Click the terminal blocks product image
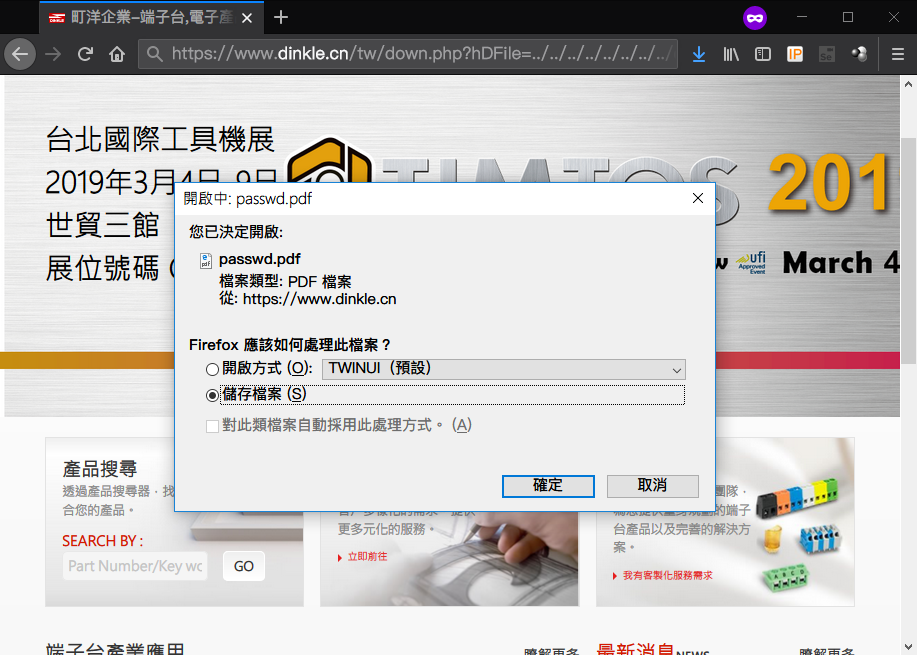917x655 pixels. click(799, 534)
